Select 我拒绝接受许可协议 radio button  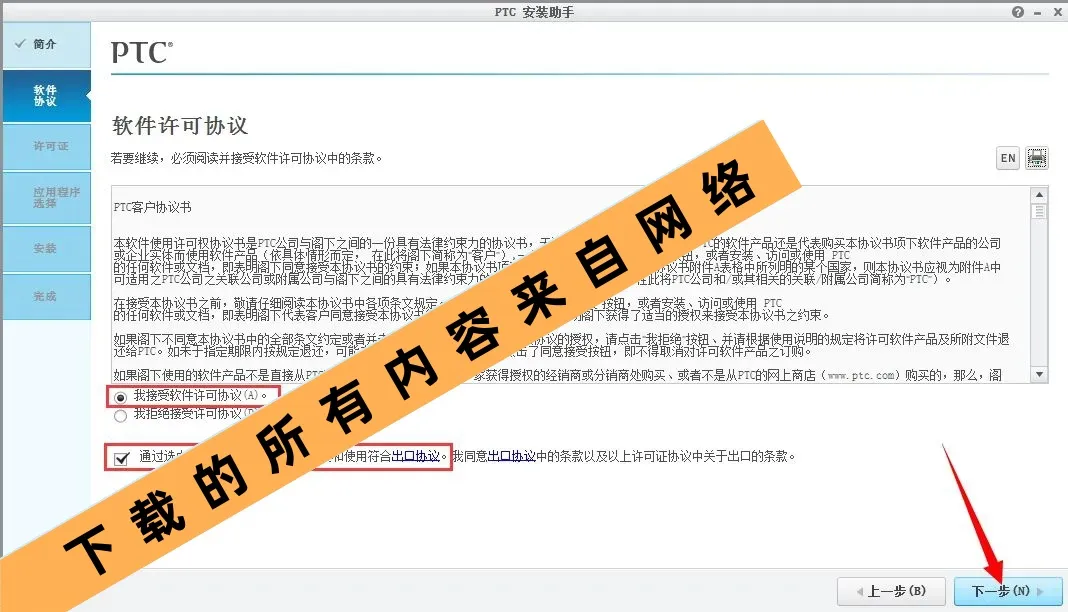121,416
